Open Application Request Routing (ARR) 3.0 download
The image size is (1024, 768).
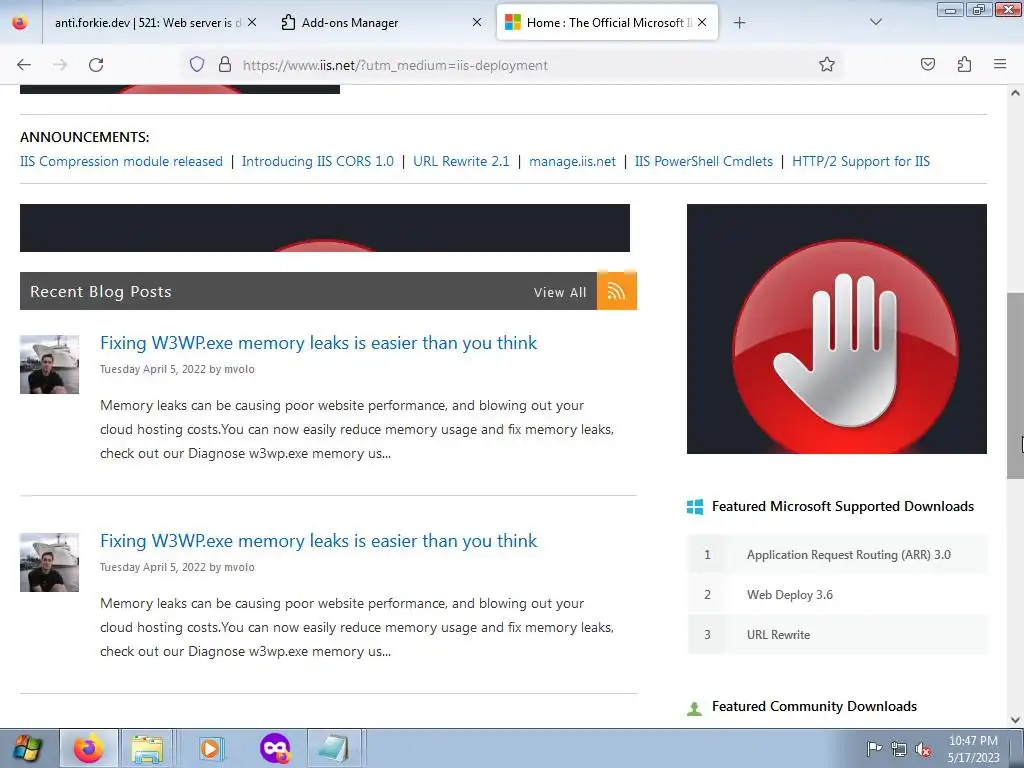[848, 554]
